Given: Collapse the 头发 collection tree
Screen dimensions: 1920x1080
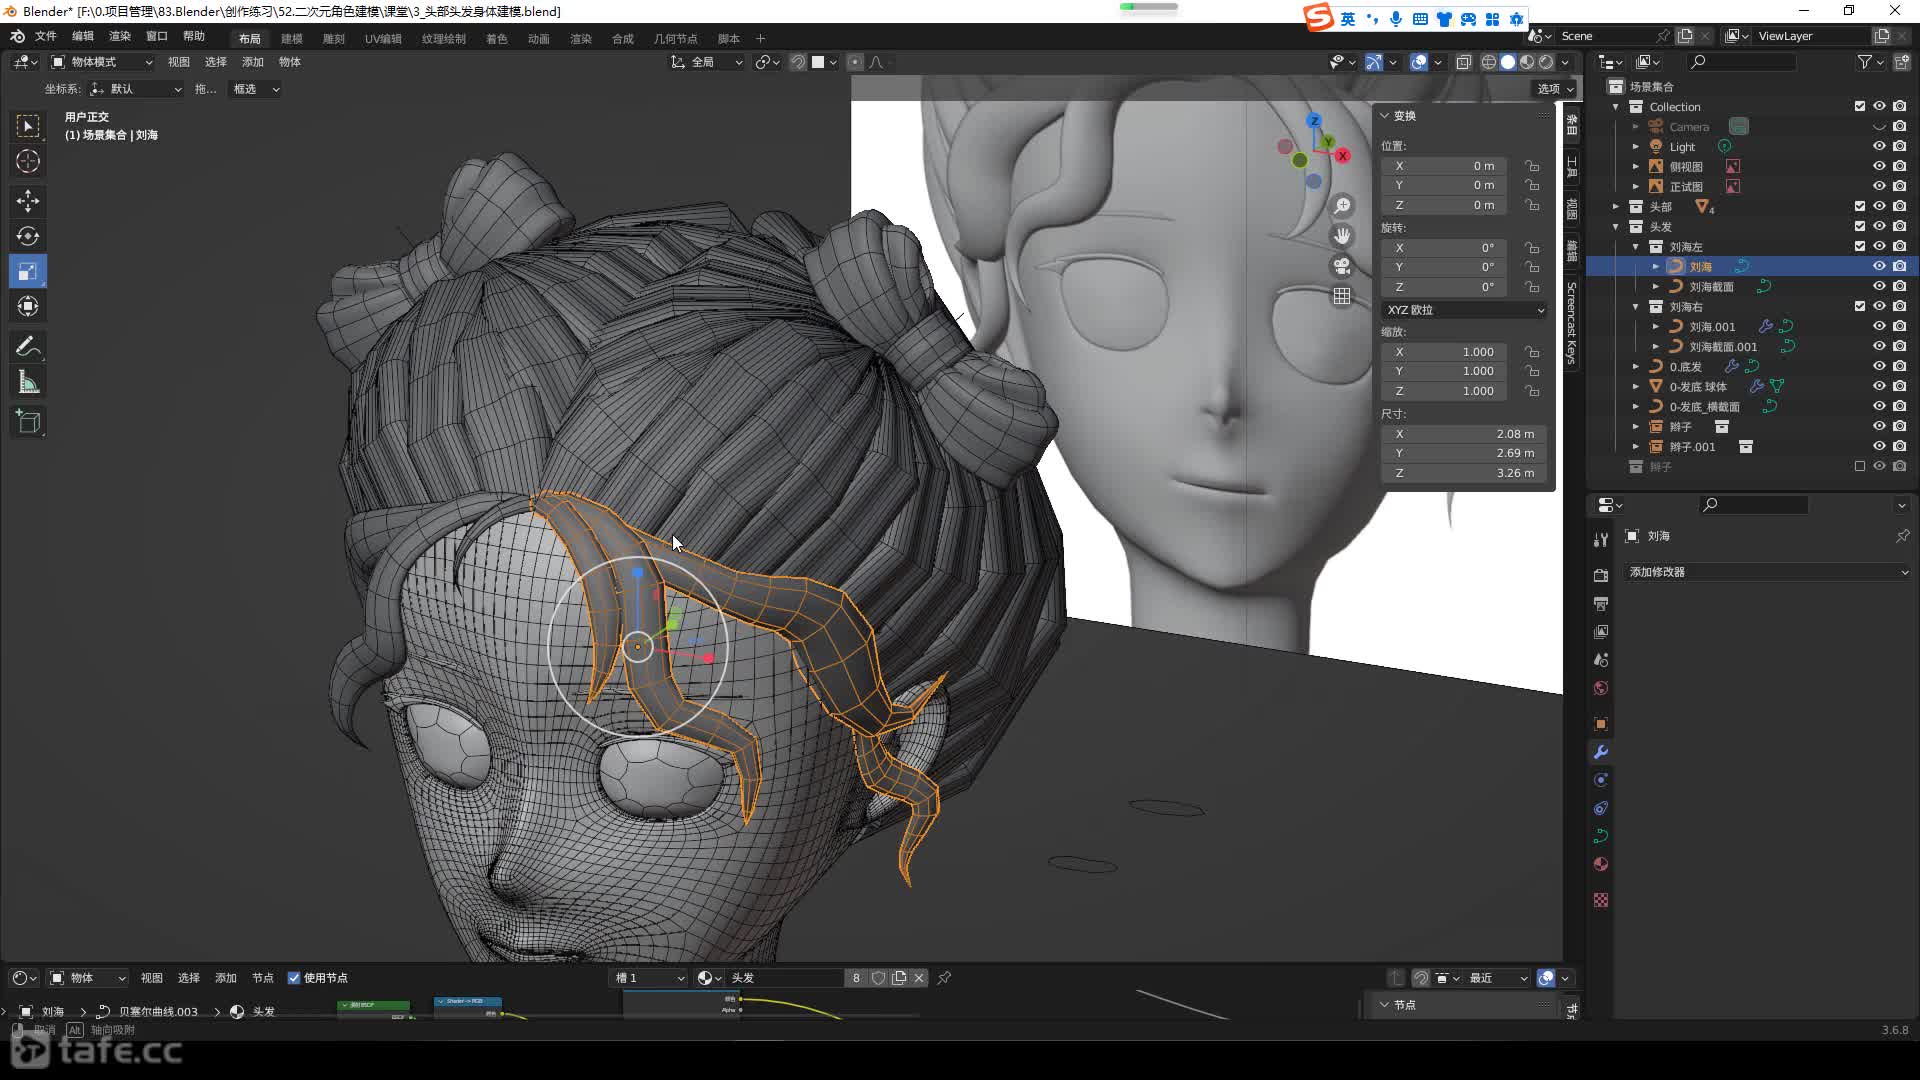Looking at the screenshot, I should coord(1616,227).
